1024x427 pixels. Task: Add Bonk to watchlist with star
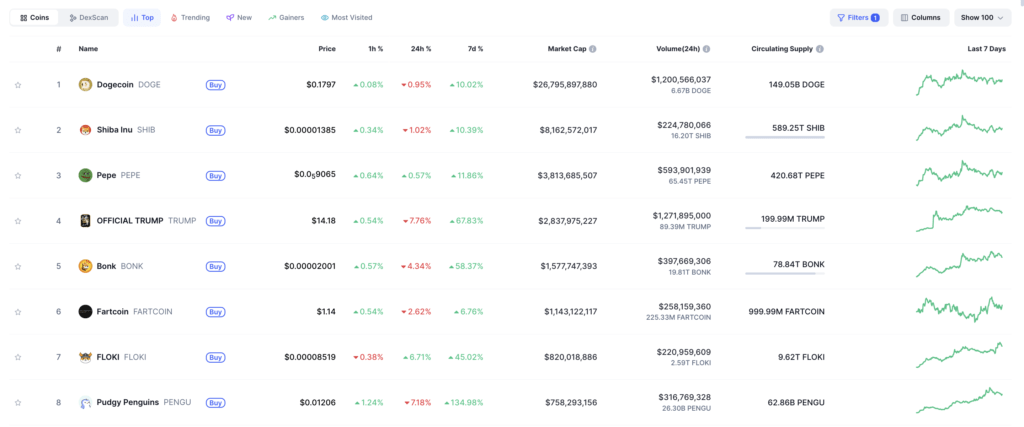[x=18, y=266]
